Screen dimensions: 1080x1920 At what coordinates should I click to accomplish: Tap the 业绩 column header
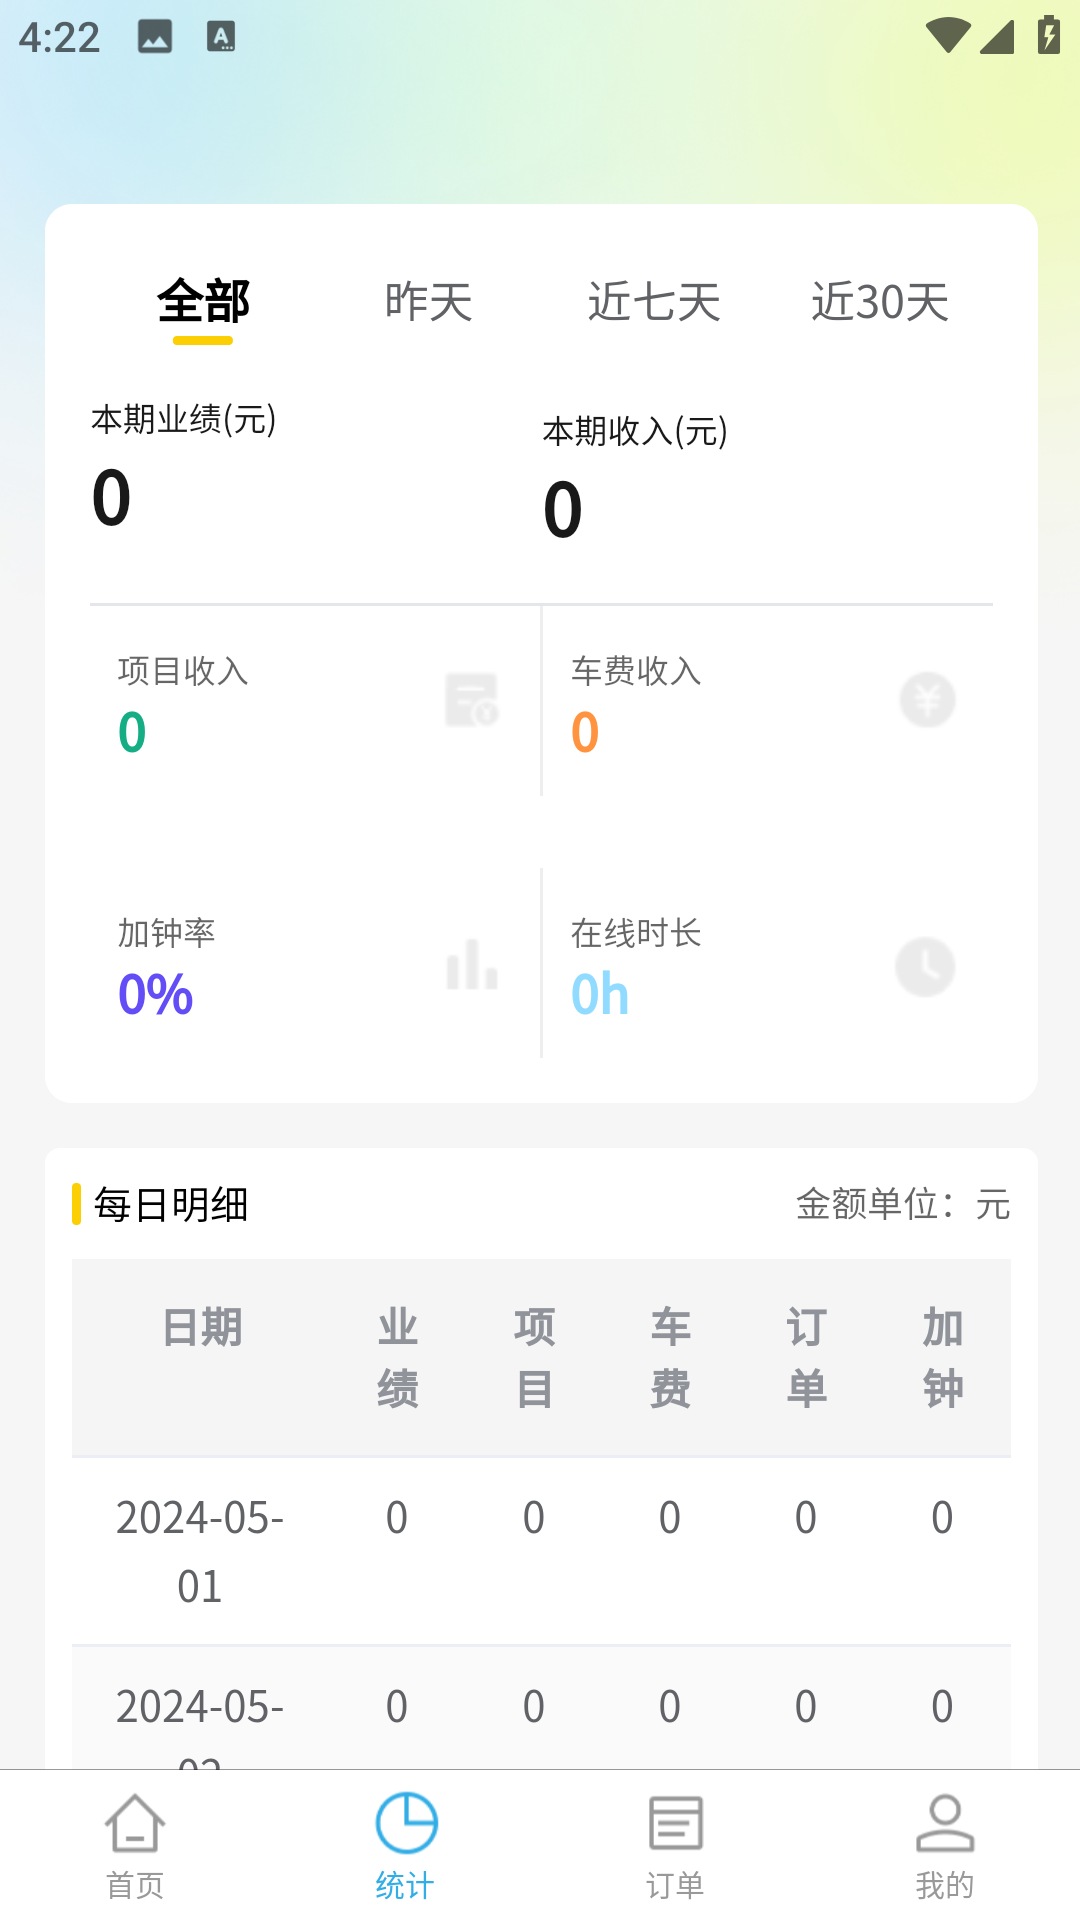(x=397, y=1357)
